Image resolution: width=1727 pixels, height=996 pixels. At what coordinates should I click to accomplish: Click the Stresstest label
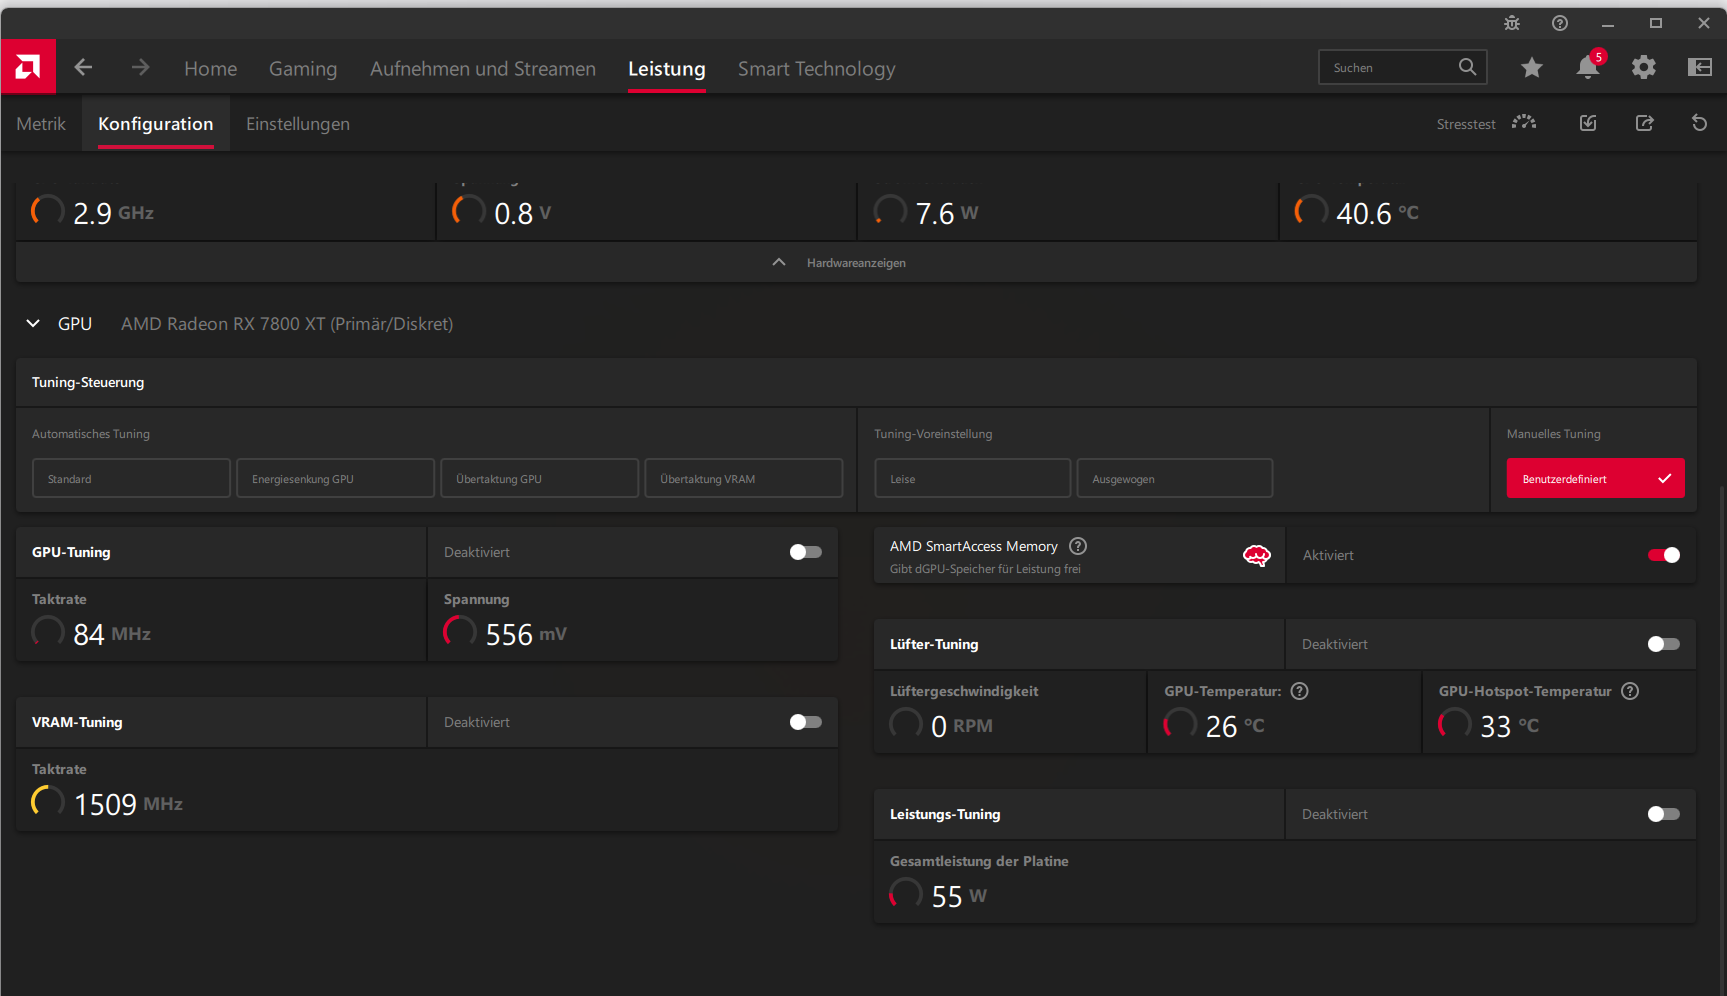tap(1466, 124)
